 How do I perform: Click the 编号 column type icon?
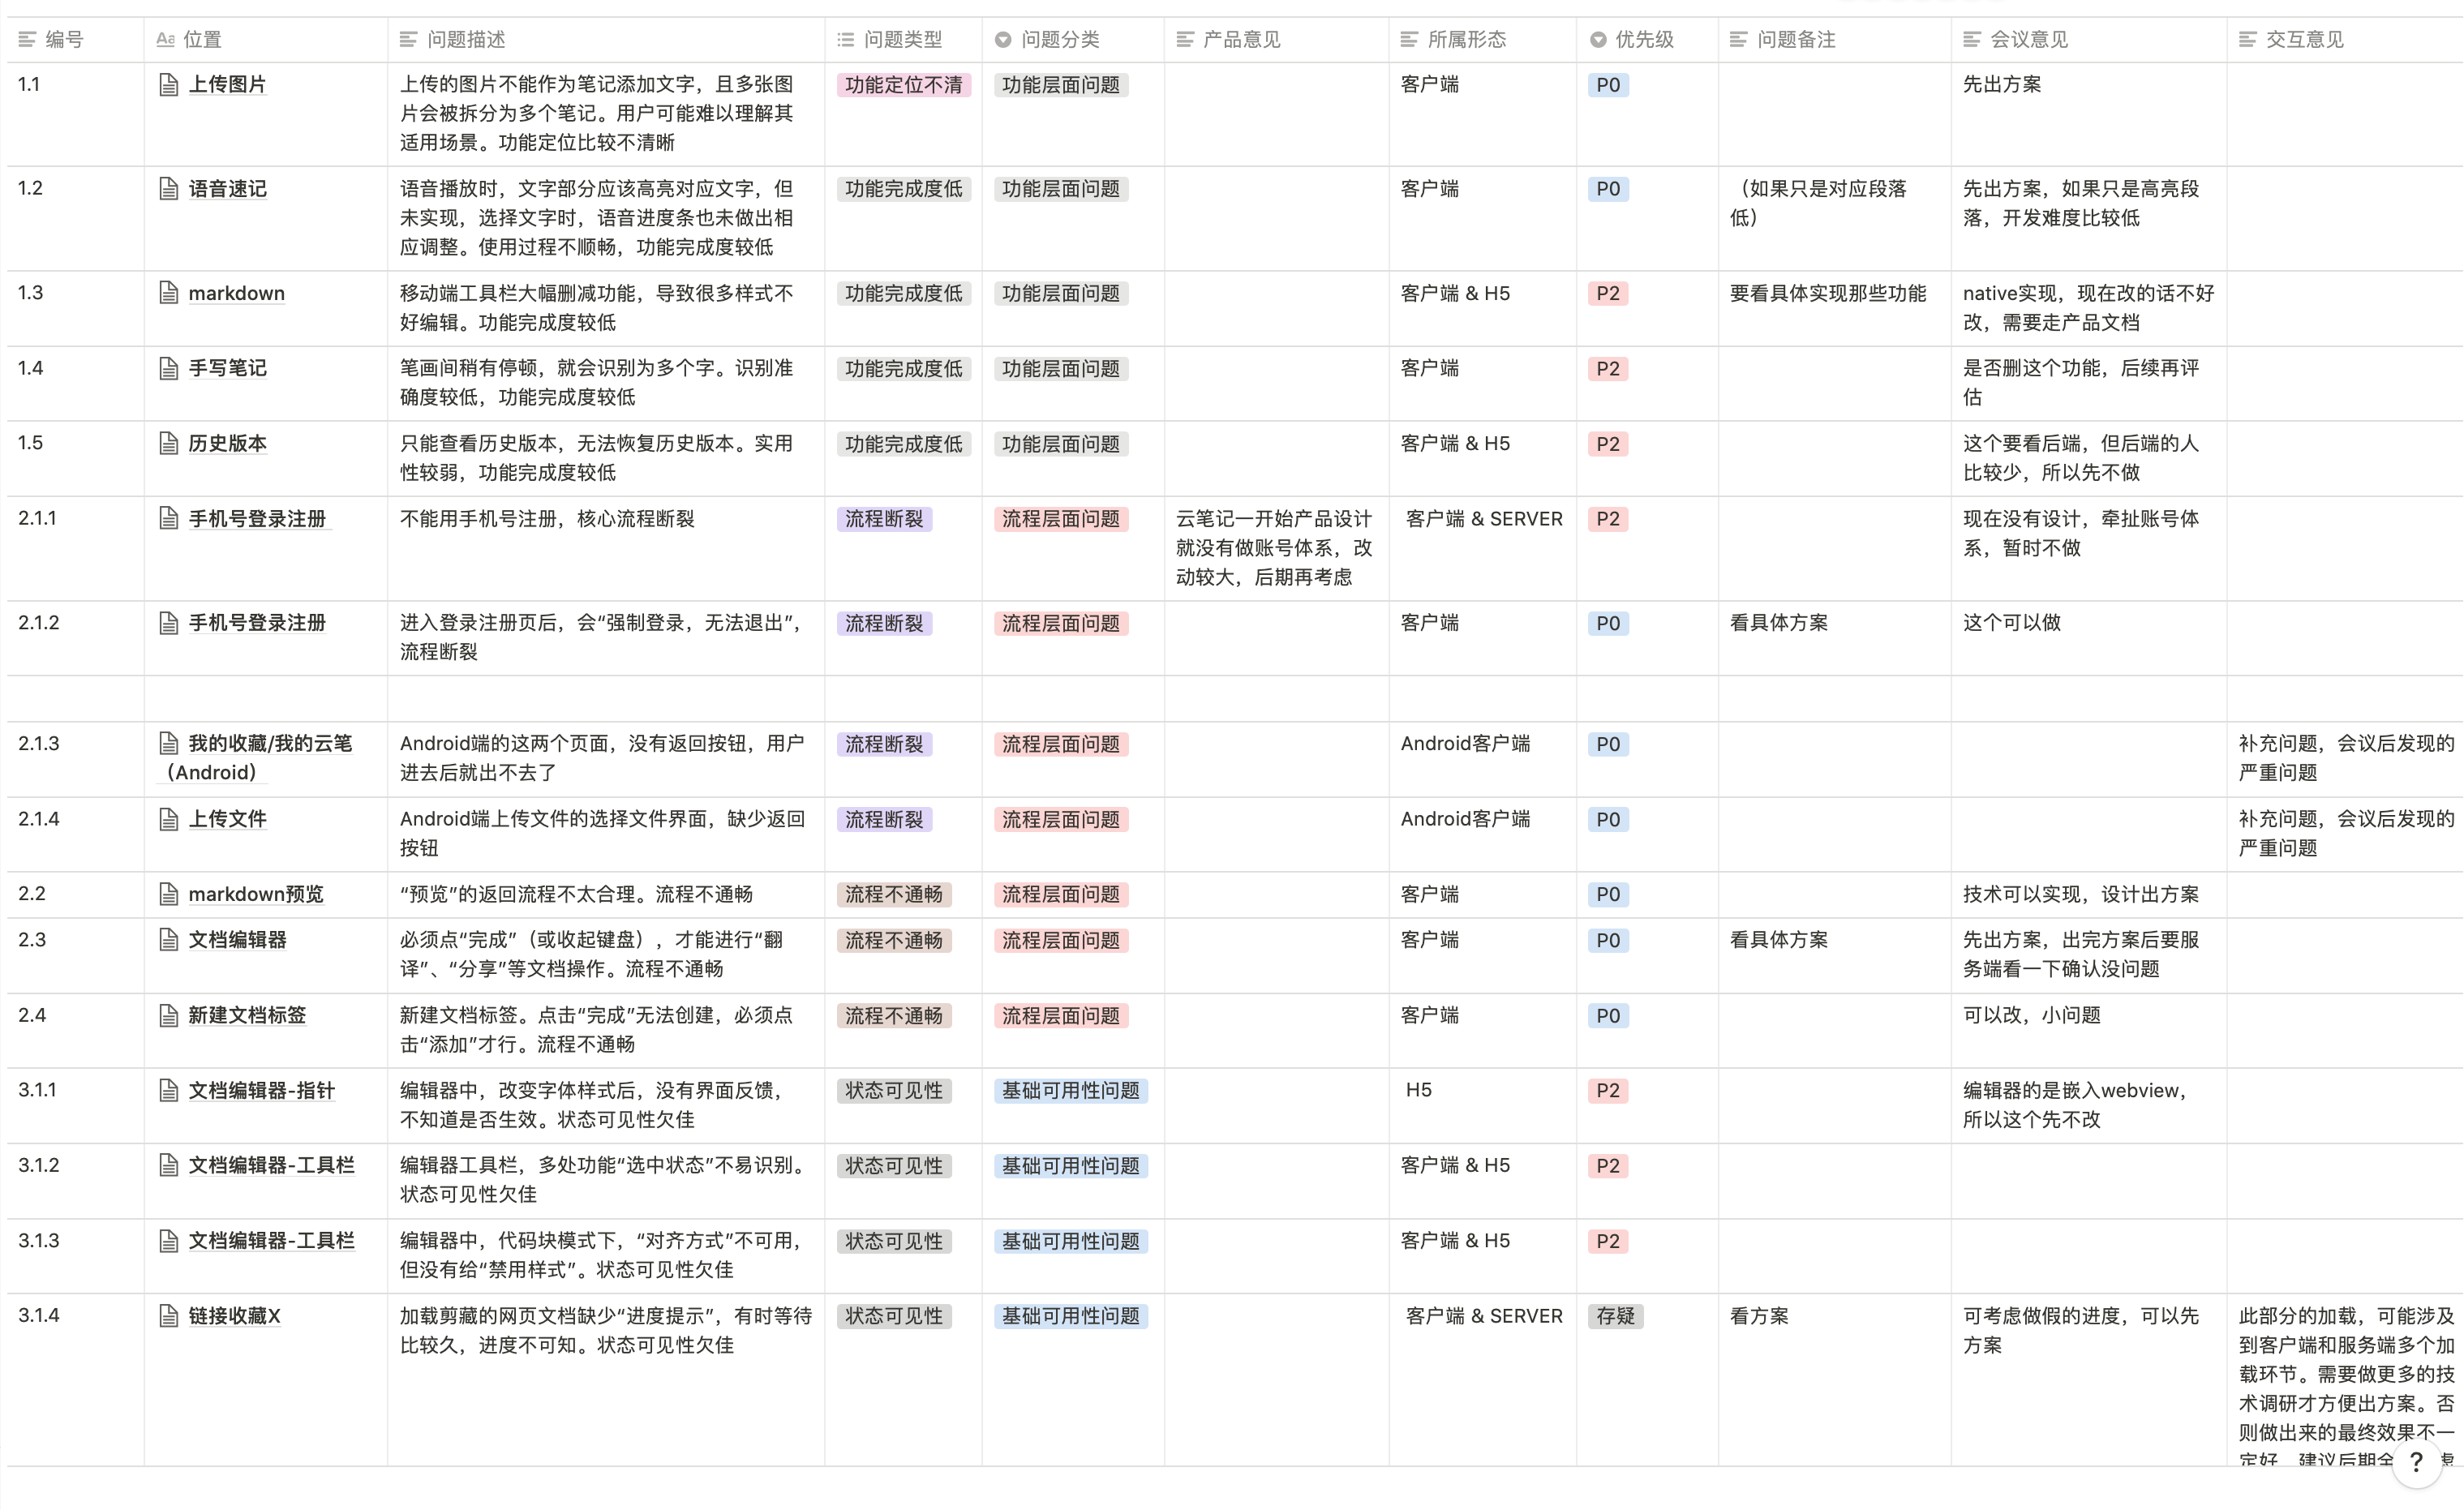27,39
